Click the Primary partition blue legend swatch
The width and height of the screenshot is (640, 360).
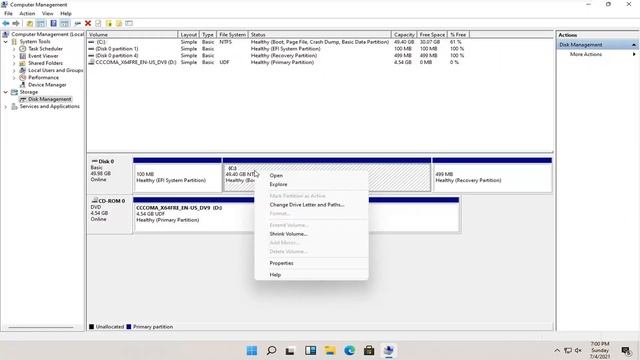point(129,327)
